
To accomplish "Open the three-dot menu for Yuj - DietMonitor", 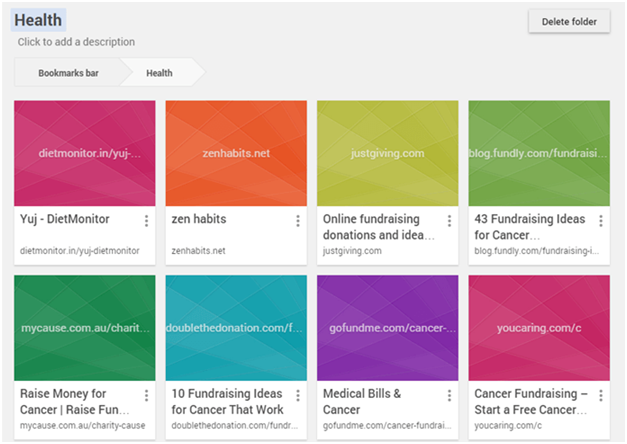I will (146, 221).
